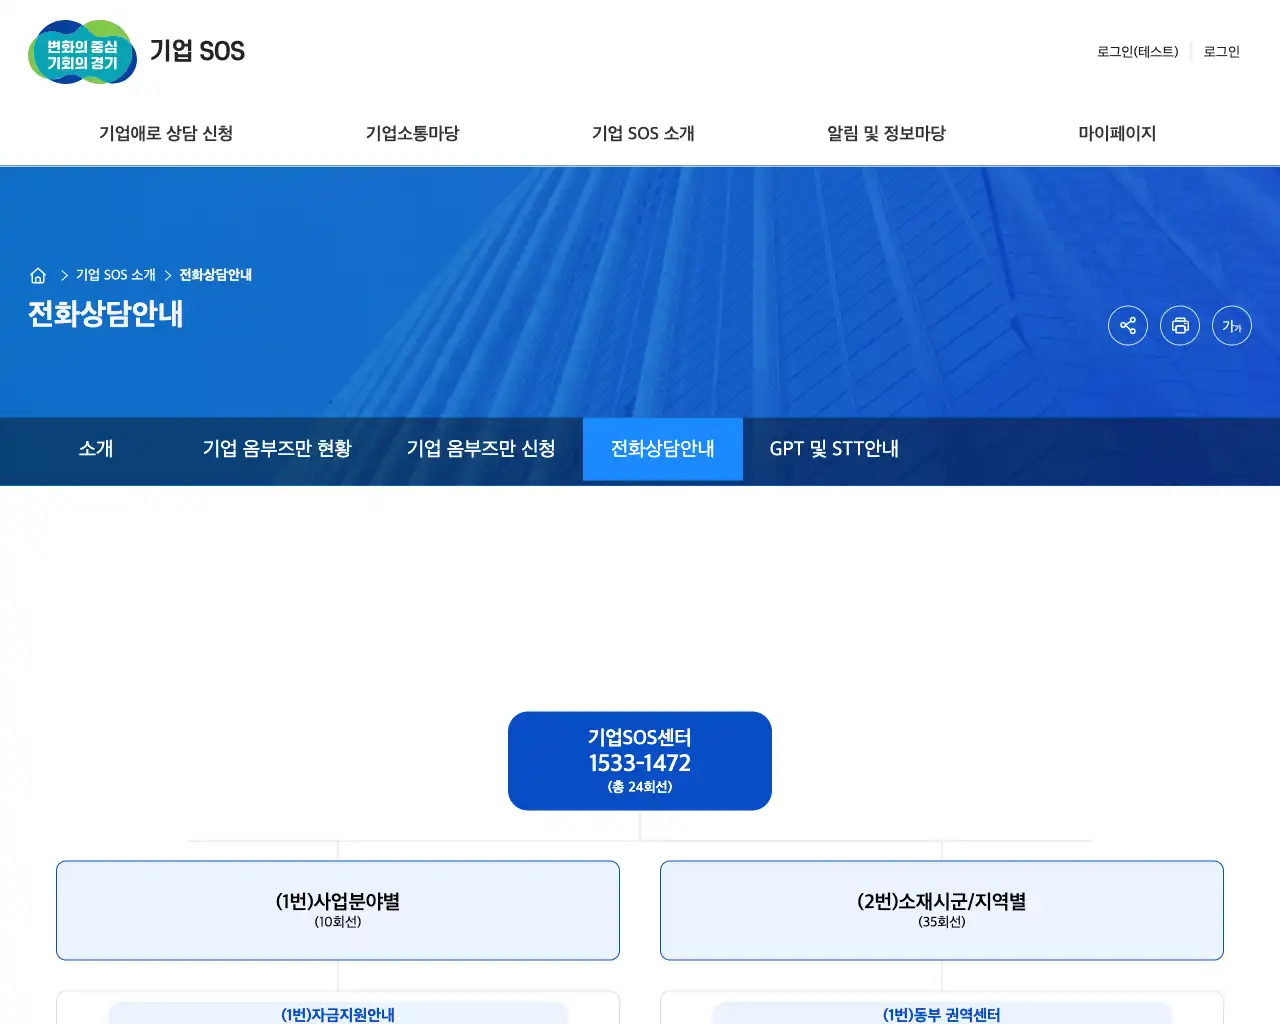Click the home icon in the breadcrumb

pyautogui.click(x=38, y=274)
